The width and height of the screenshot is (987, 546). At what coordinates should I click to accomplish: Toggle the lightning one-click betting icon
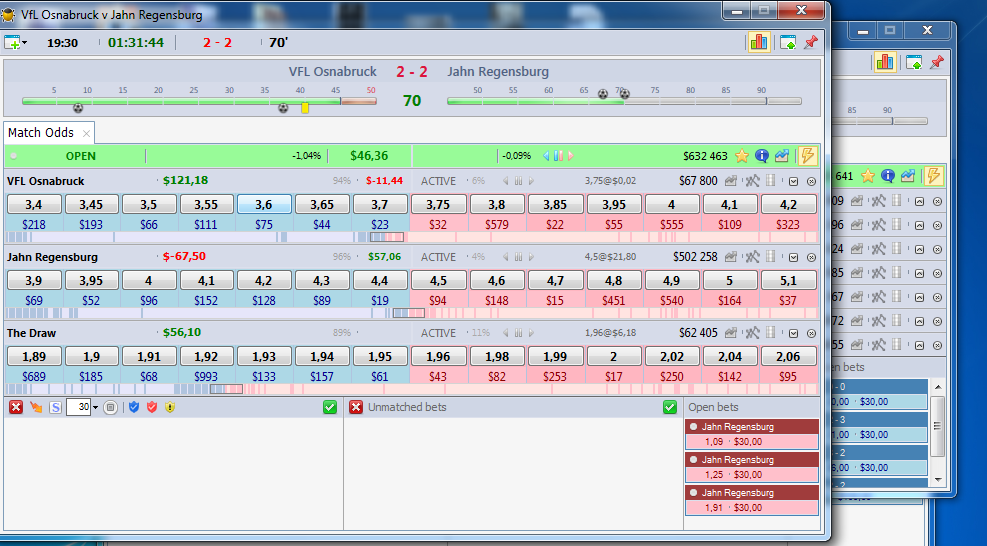pyautogui.click(x=808, y=156)
